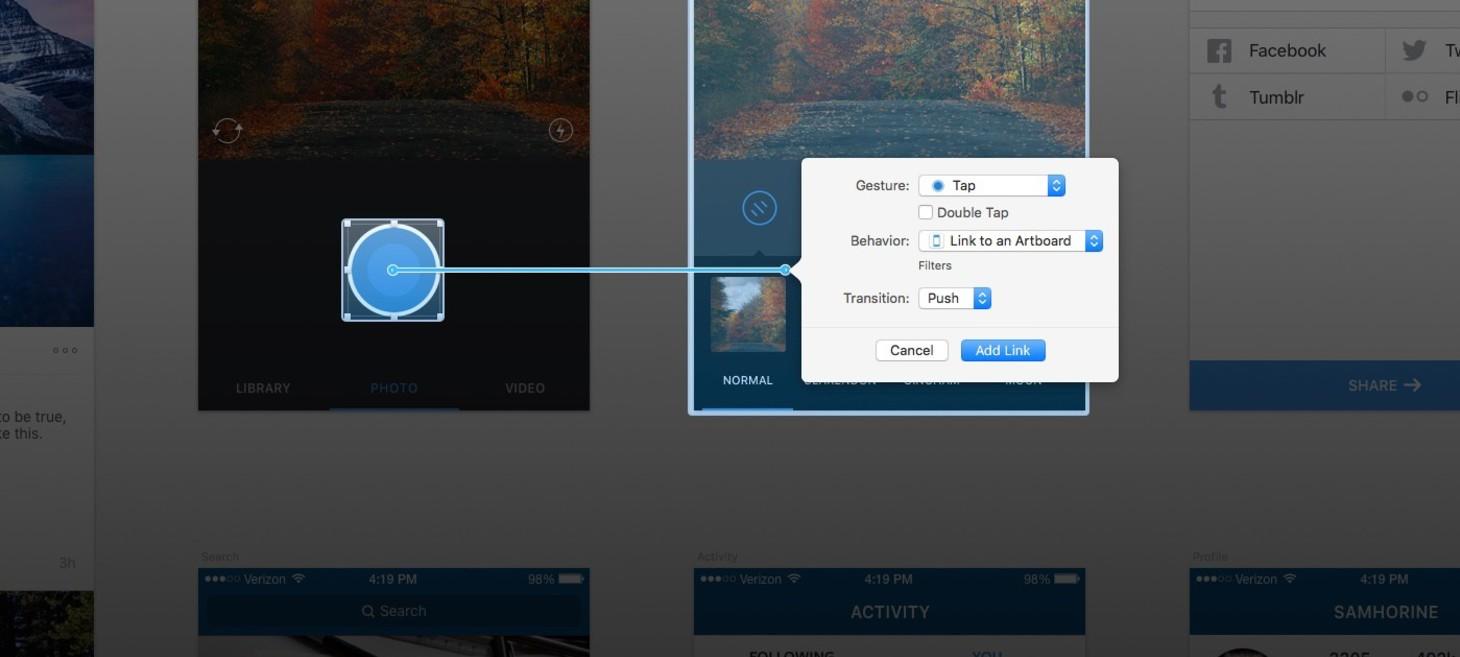Click the Filters target label in dialog
This screenshot has height=657, width=1460.
click(x=935, y=266)
